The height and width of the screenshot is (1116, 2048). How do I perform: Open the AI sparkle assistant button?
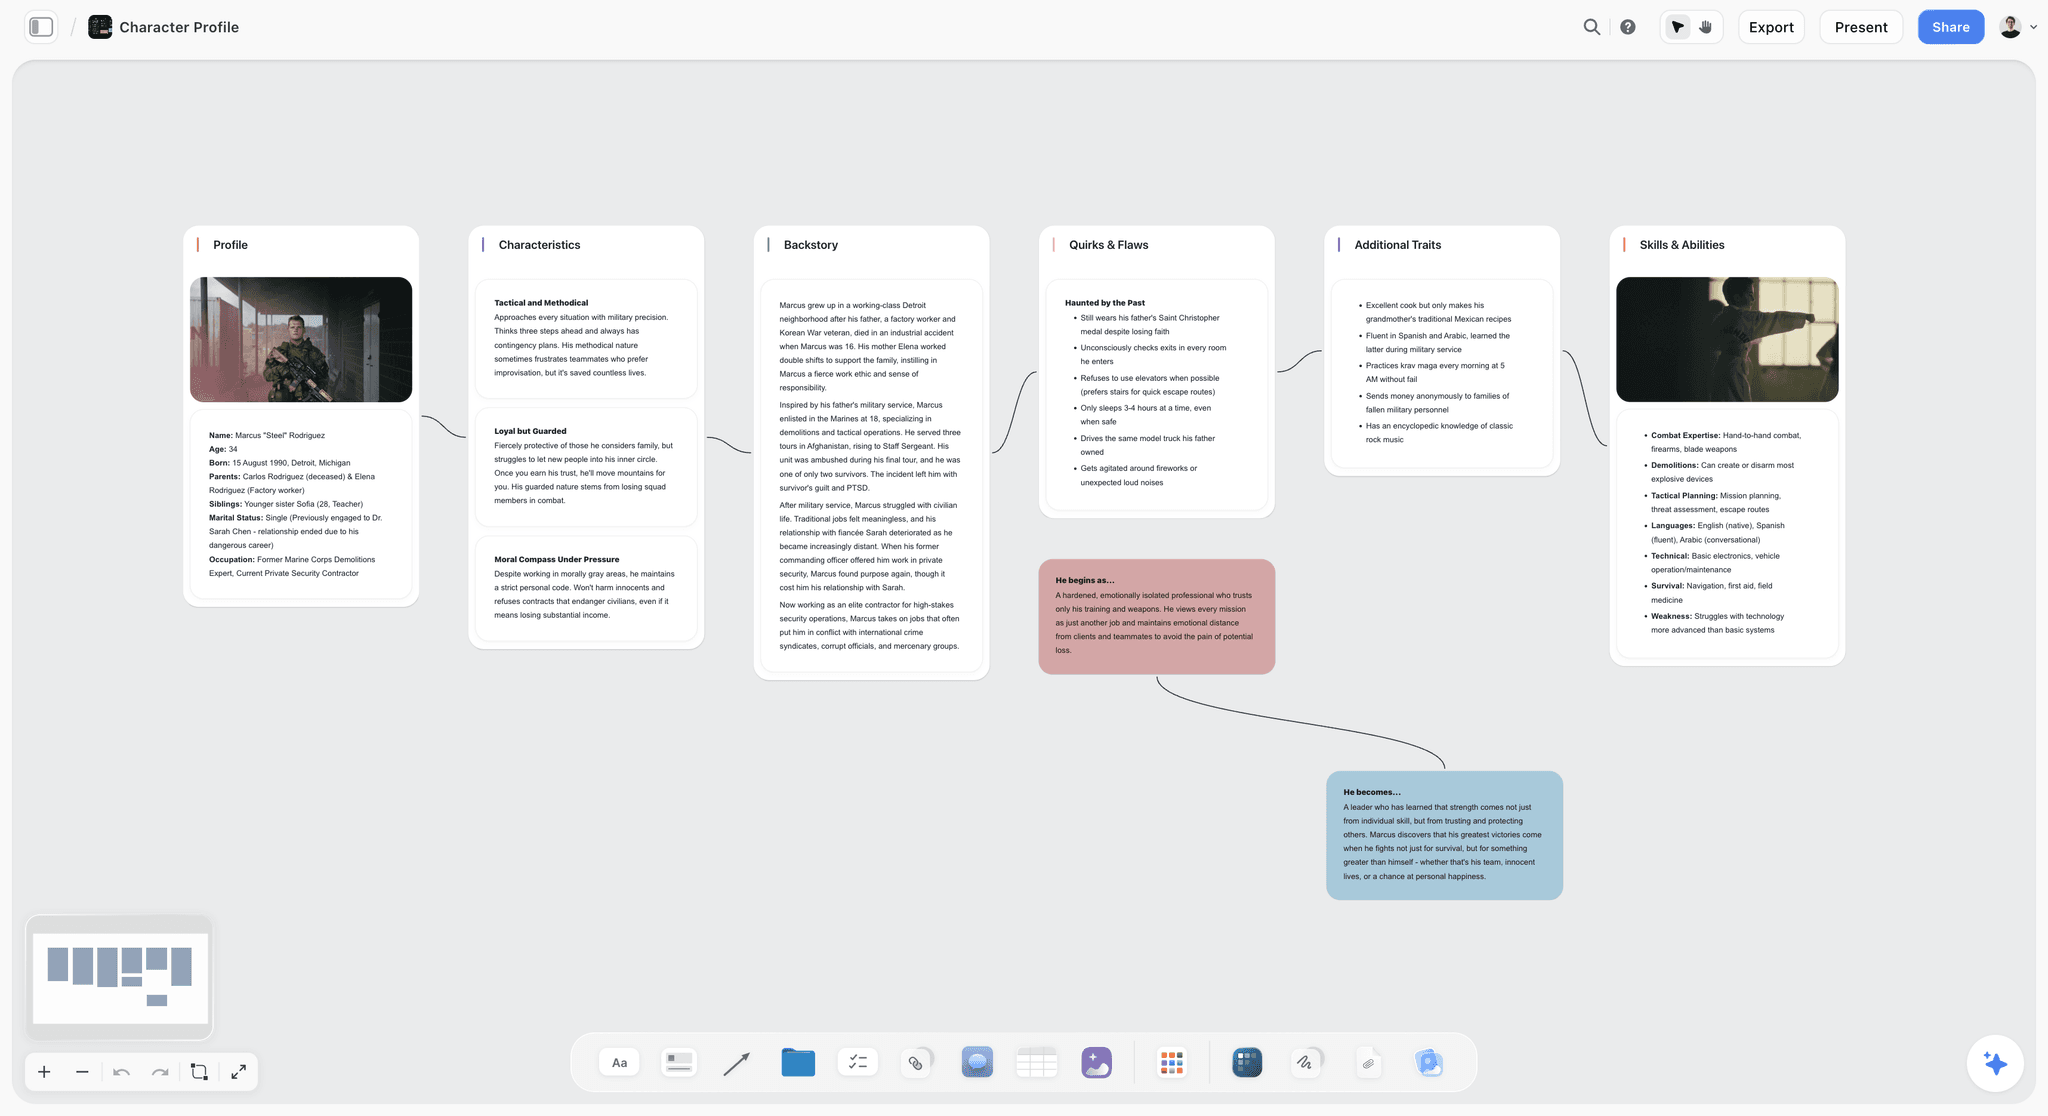click(x=1995, y=1063)
